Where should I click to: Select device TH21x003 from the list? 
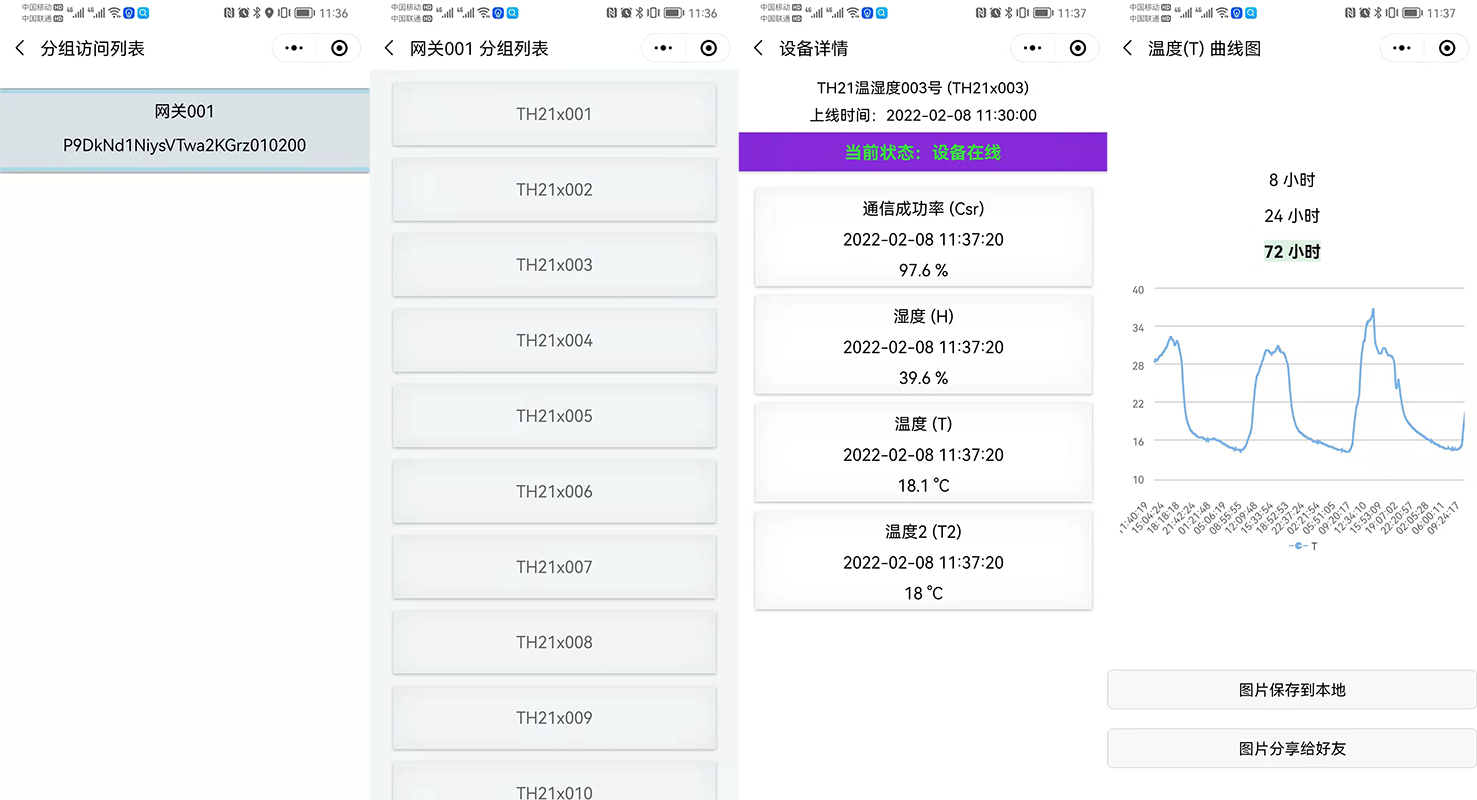pos(554,265)
